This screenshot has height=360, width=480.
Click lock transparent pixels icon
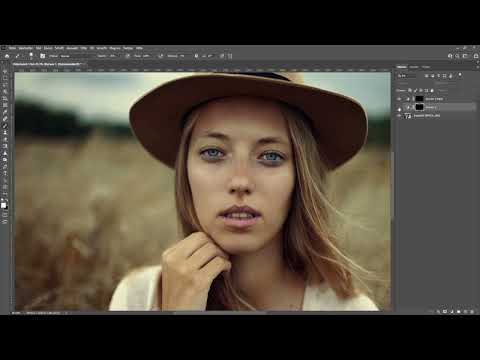pyautogui.click(x=410, y=90)
